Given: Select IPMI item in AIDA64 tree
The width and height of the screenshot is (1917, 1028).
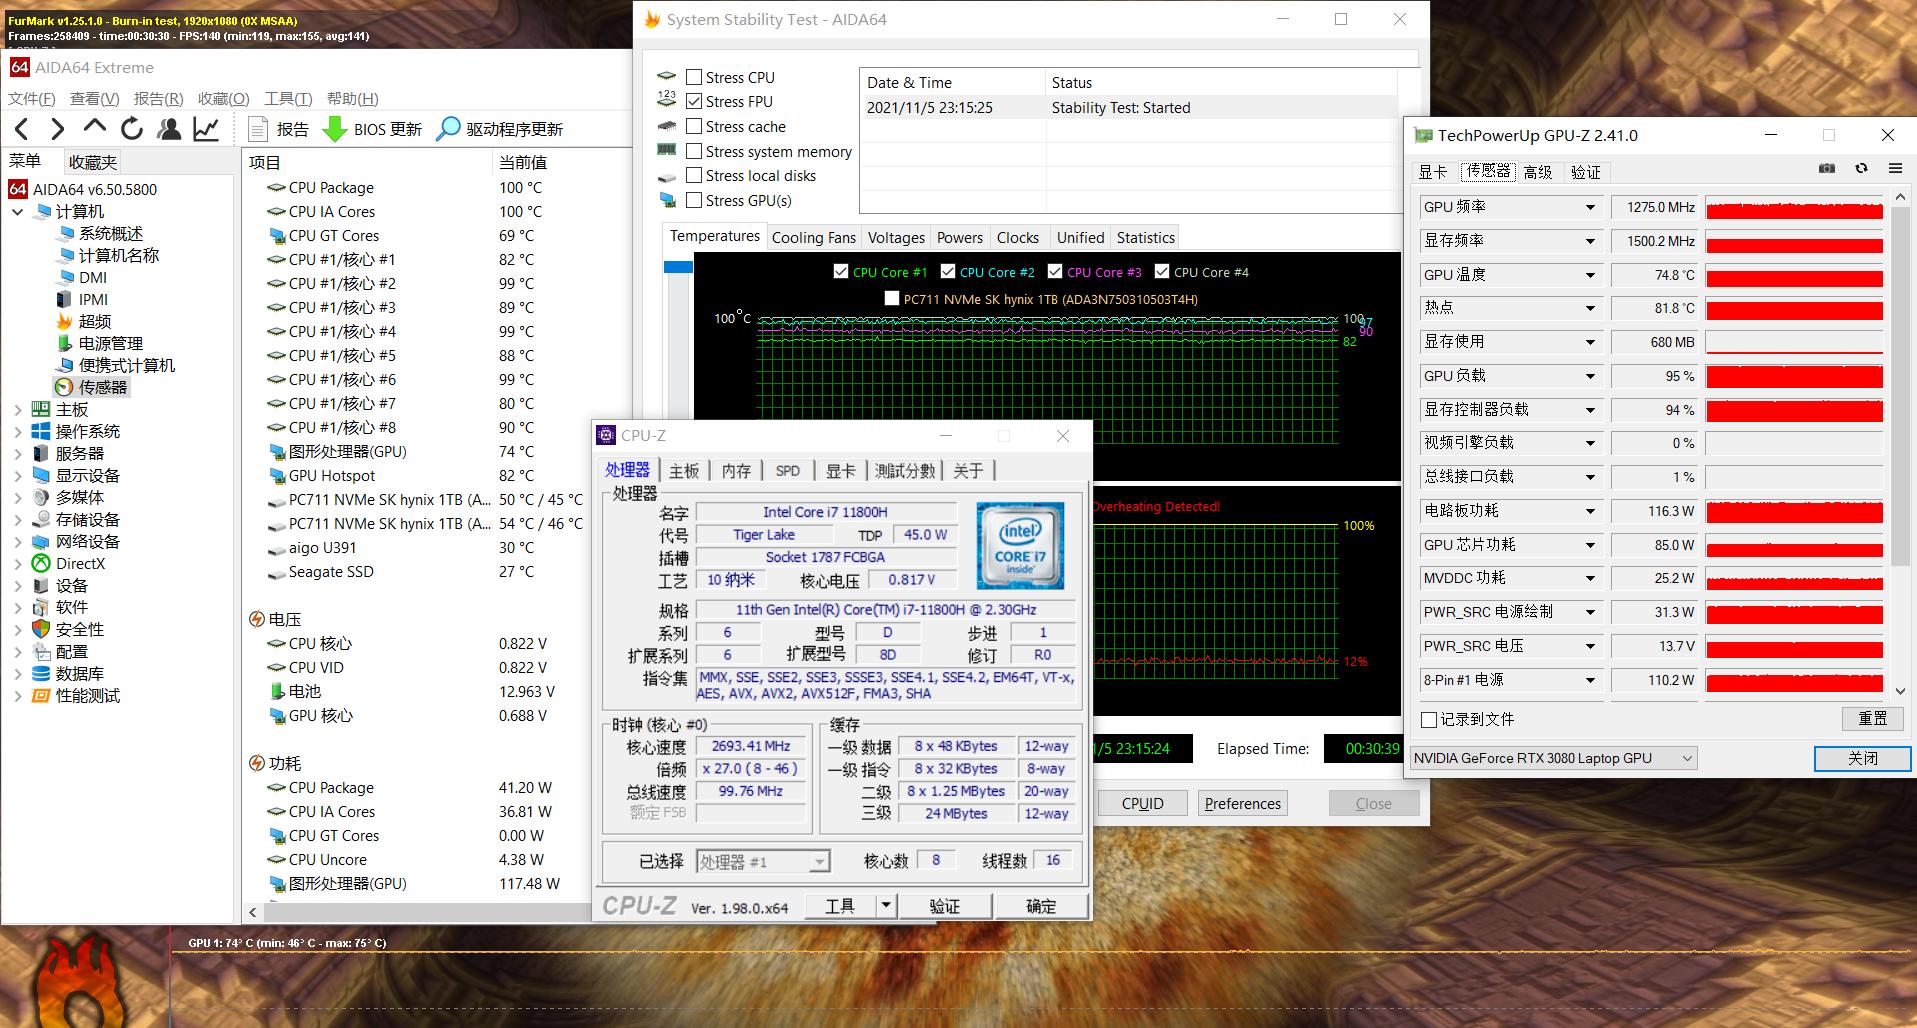Looking at the screenshot, I should coord(94,299).
